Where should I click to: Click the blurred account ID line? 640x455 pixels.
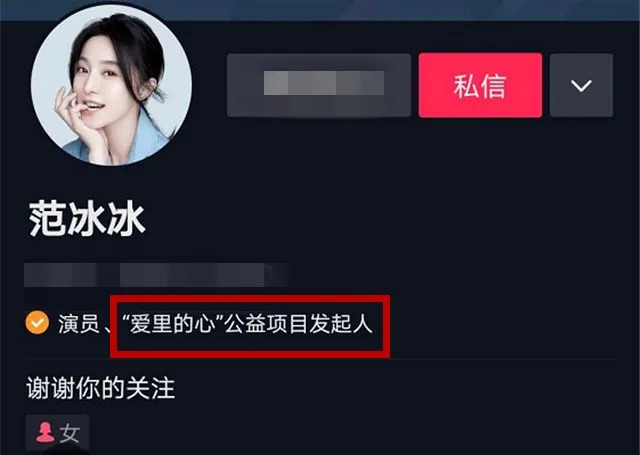157,275
